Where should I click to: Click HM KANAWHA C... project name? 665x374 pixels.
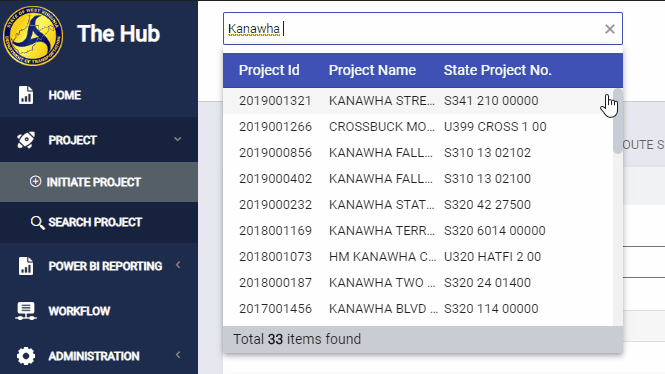pos(383,257)
